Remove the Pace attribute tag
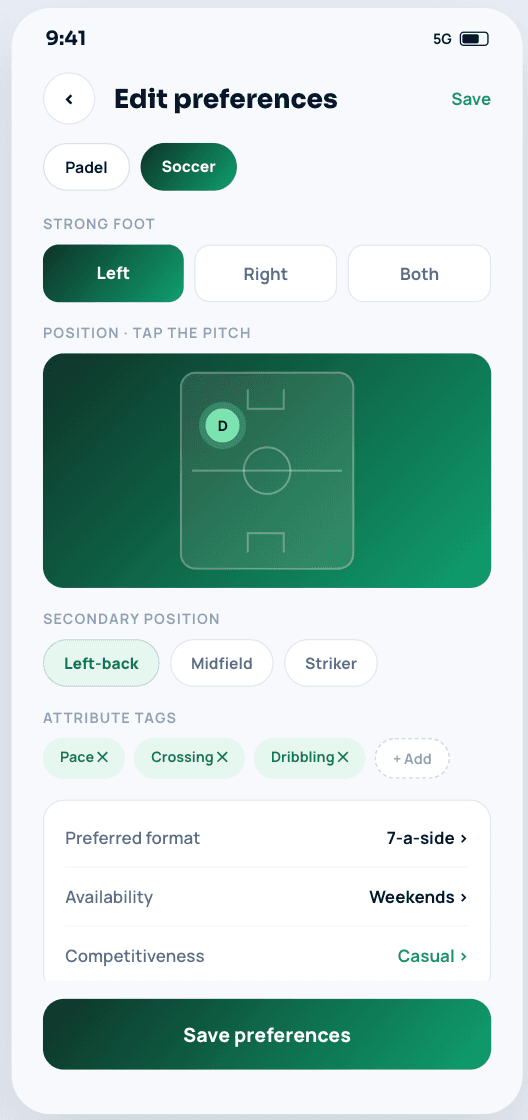Image resolution: width=528 pixels, height=1120 pixels. pyautogui.click(x=102, y=757)
